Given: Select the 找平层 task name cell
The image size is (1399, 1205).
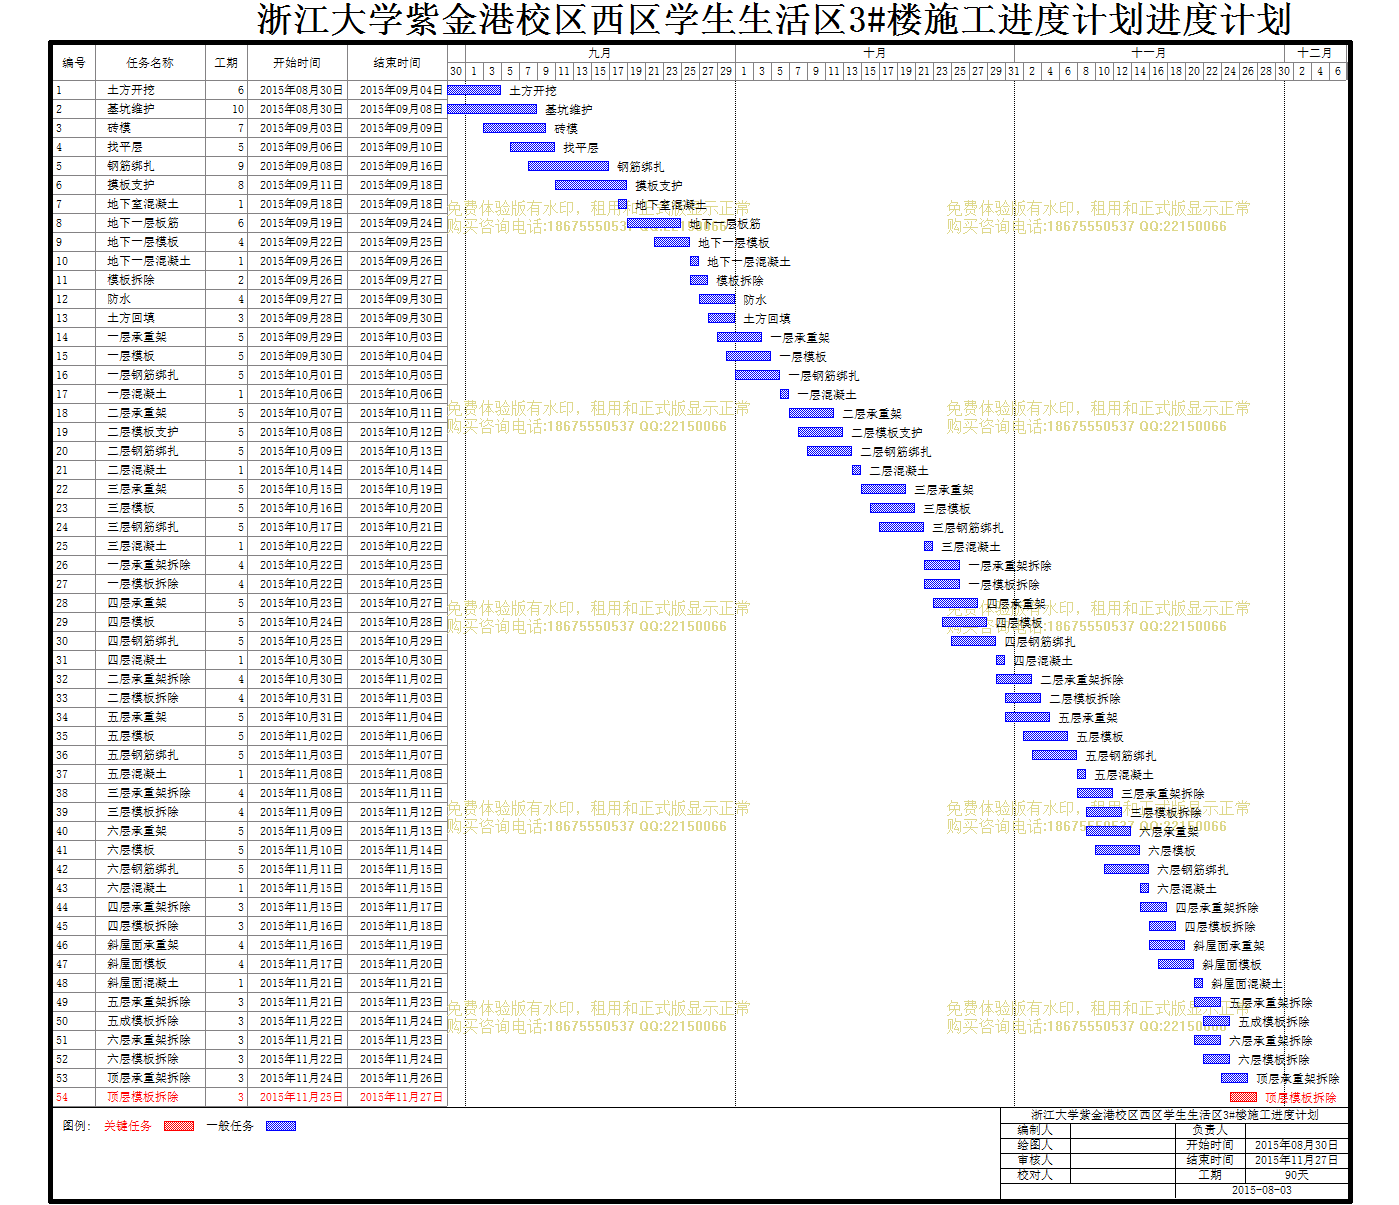Looking at the screenshot, I should click(x=150, y=147).
